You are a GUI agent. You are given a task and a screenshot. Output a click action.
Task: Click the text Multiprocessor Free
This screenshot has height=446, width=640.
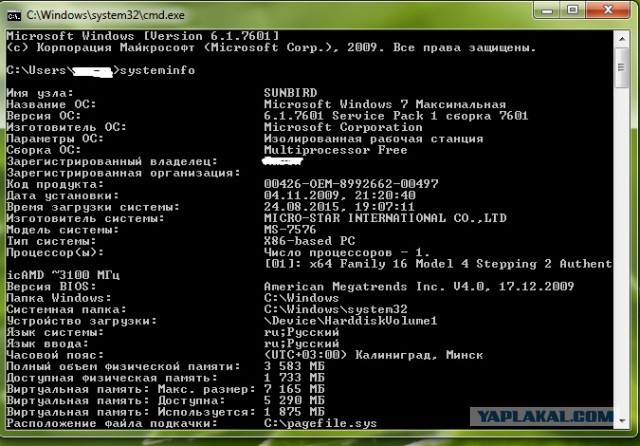[x=336, y=150]
